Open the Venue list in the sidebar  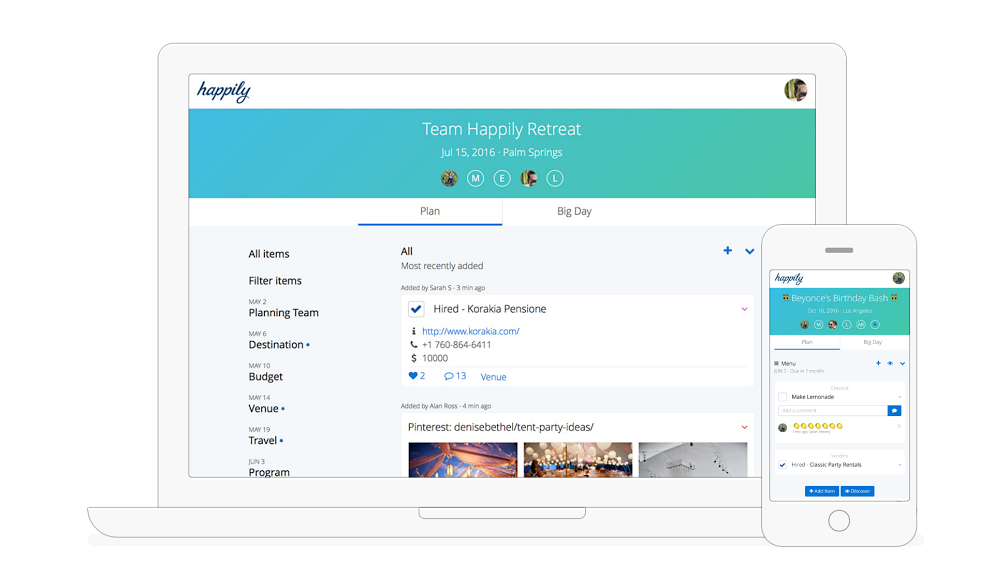tap(263, 408)
